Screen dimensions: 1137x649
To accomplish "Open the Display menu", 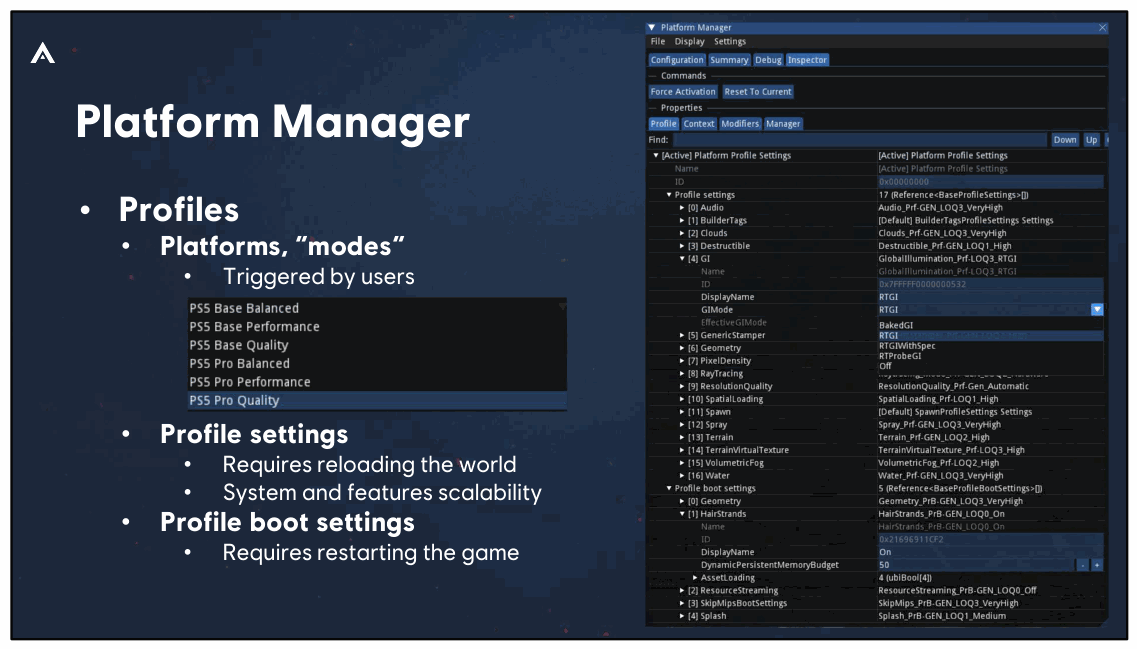I will (x=690, y=42).
